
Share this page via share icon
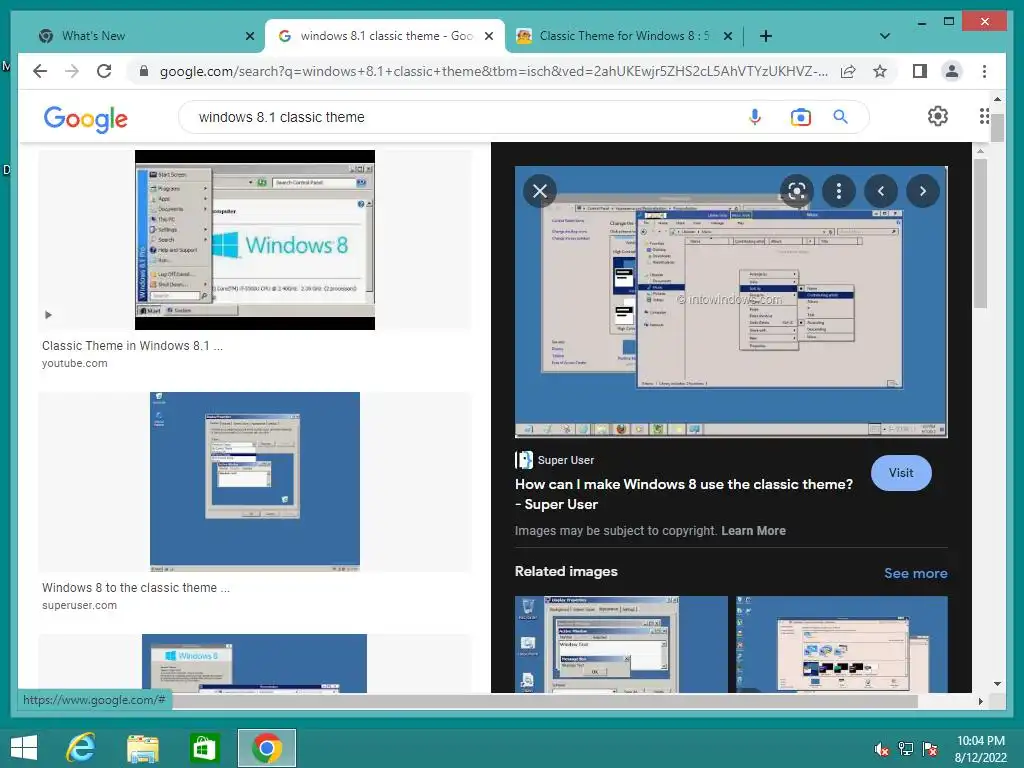pyautogui.click(x=848, y=71)
